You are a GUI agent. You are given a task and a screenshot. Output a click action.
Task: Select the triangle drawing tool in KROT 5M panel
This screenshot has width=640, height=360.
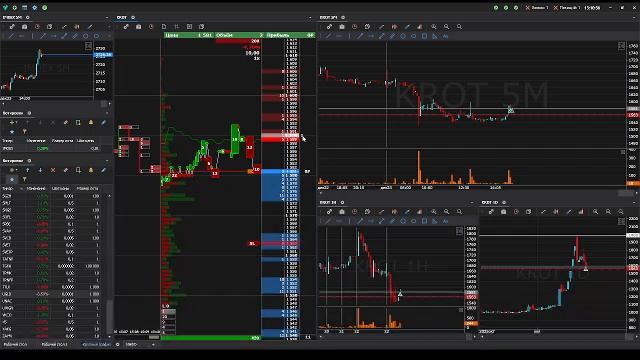tap(435, 36)
